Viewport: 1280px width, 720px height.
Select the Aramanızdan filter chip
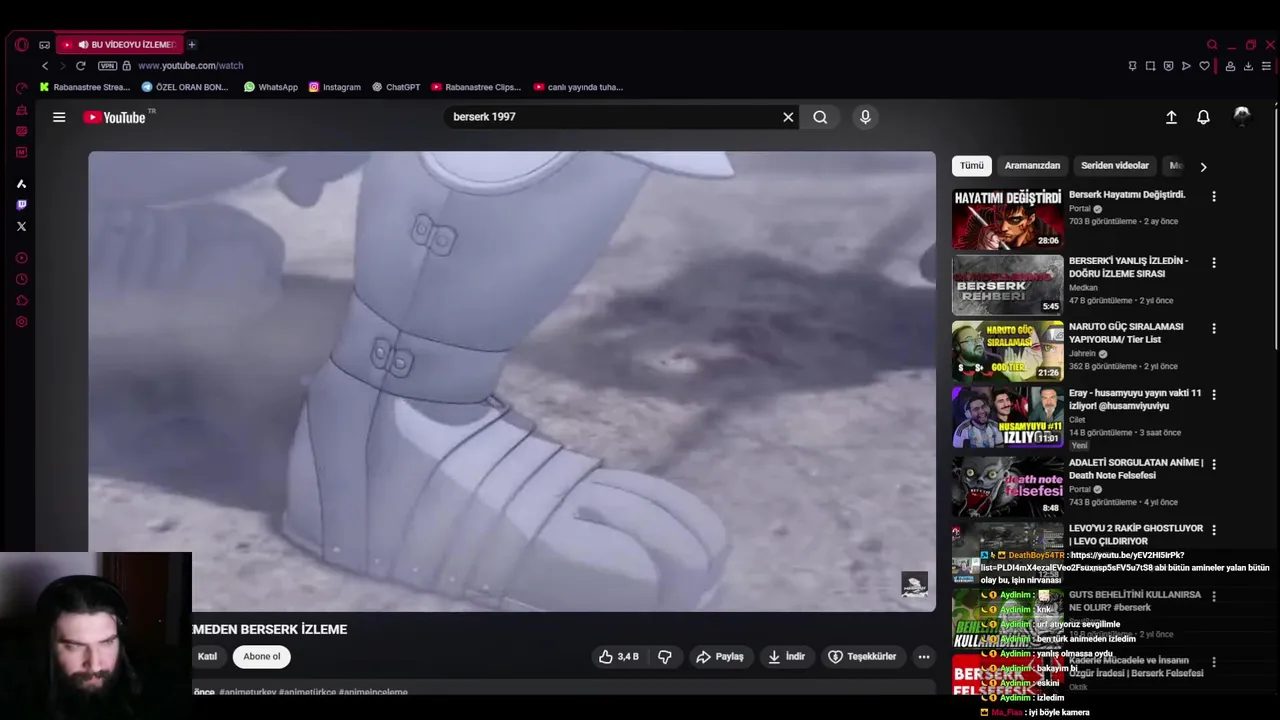(1032, 166)
